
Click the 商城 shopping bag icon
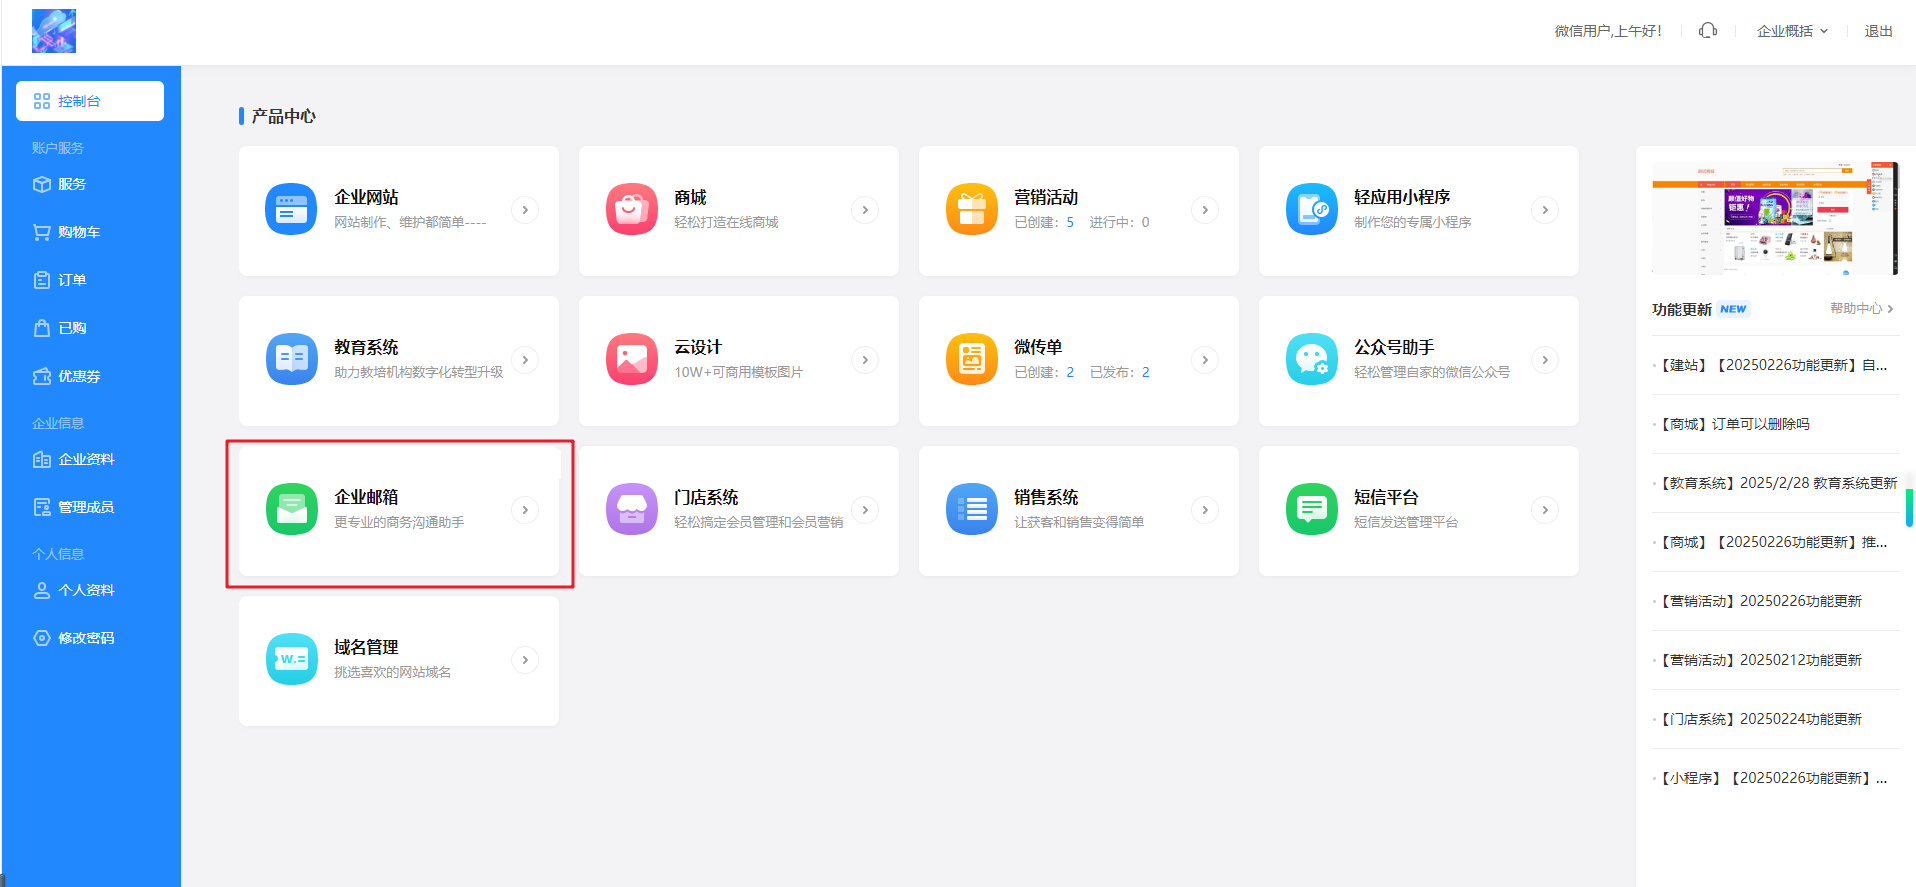631,209
